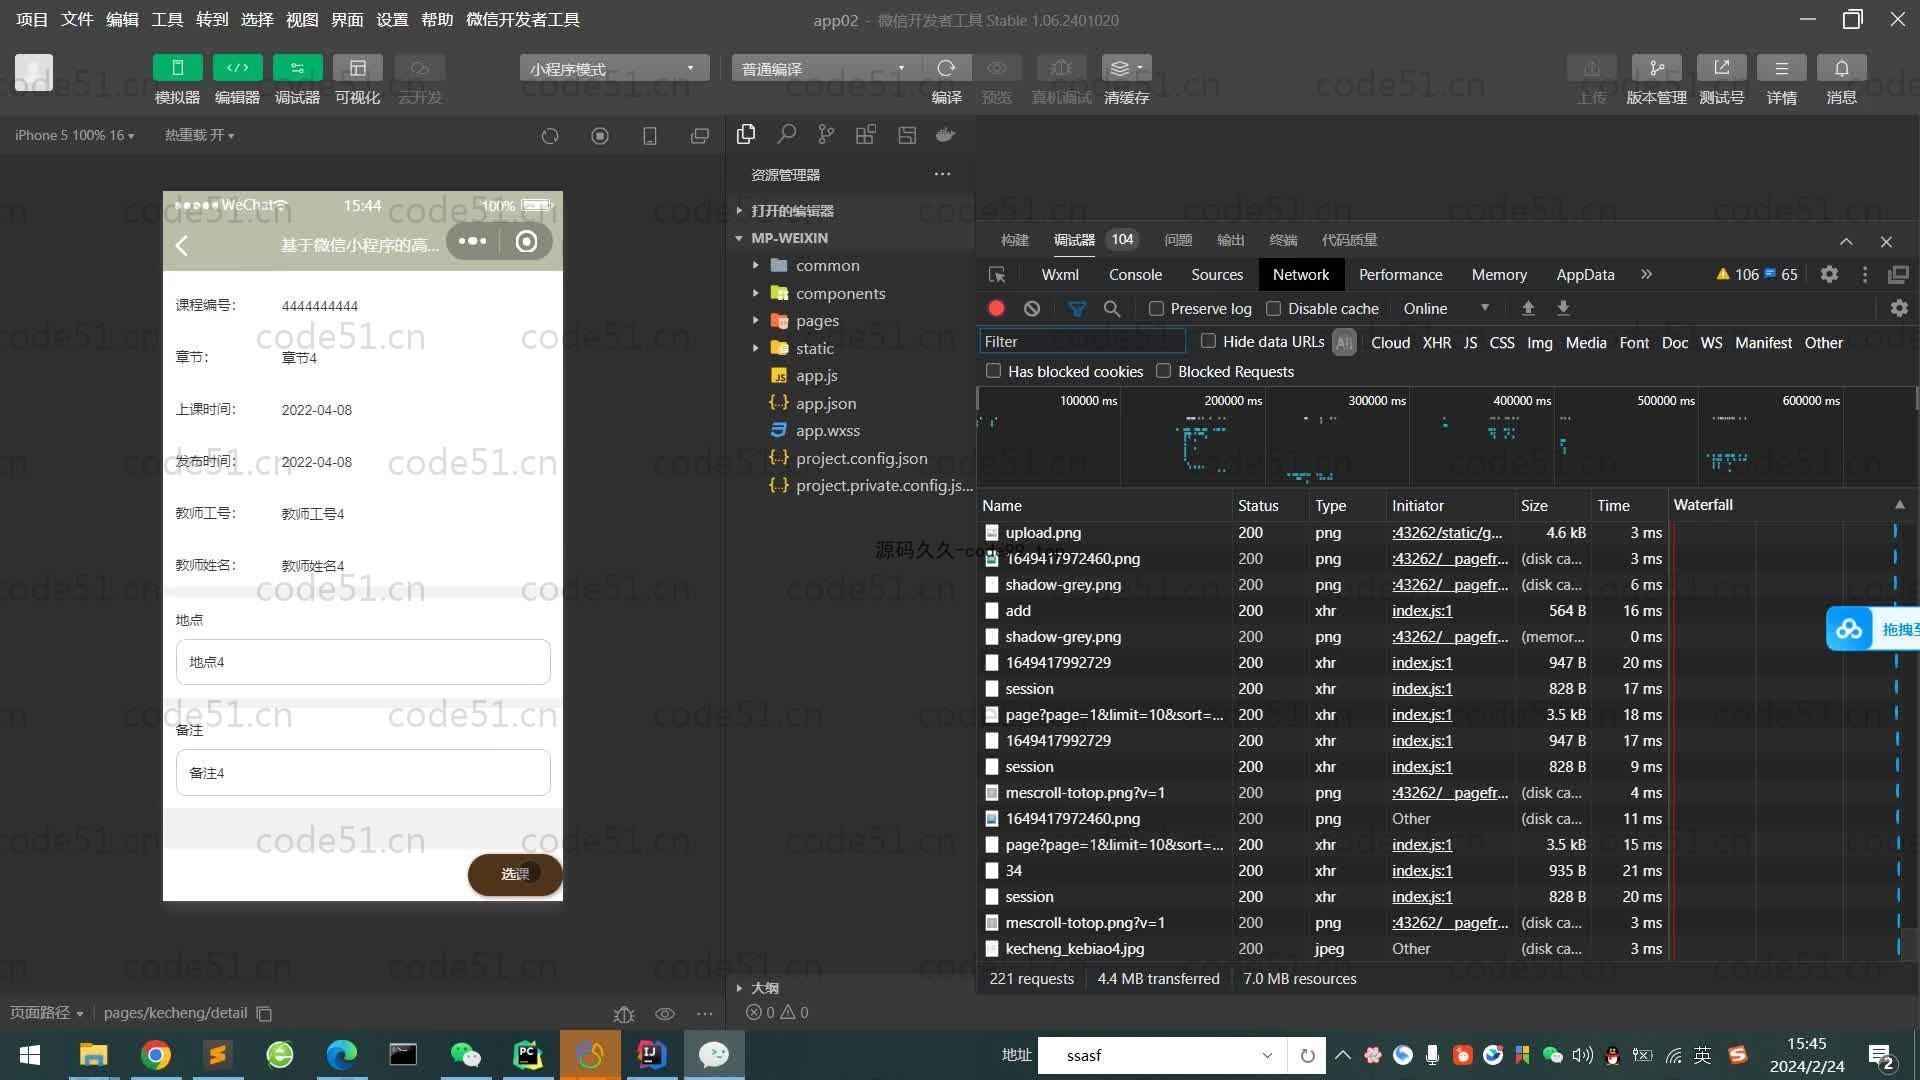Viewport: 1920px width, 1080px height.
Task: Check Hide data URLs
Action: coord(1208,342)
